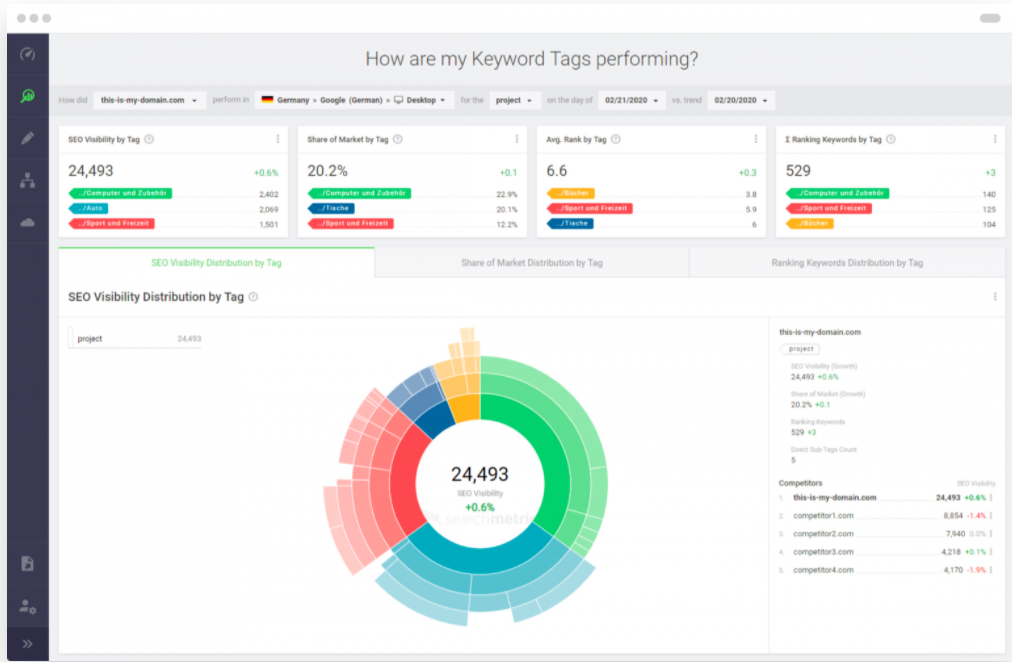Click the project label button under the domain name
This screenshot has width=1012, height=662.
pyautogui.click(x=799, y=349)
